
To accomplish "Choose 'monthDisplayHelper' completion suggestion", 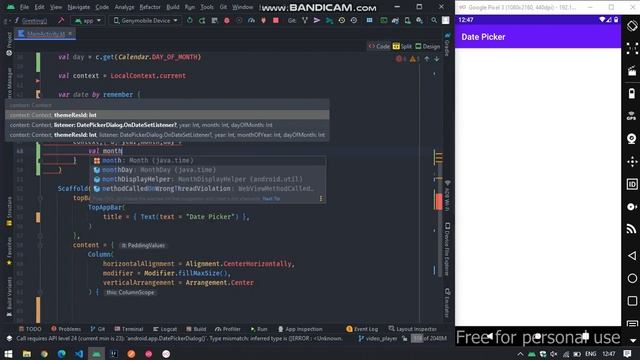I will (208, 179).
